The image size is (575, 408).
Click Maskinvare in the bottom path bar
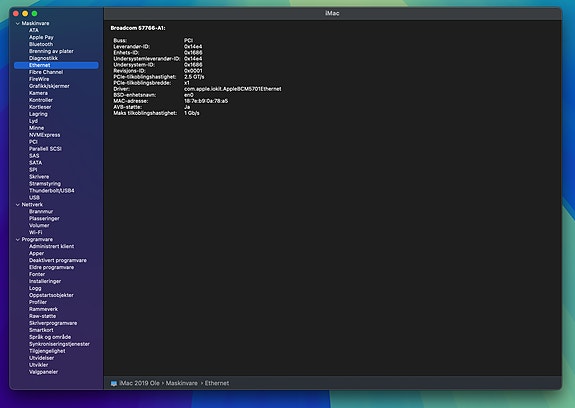[182, 383]
